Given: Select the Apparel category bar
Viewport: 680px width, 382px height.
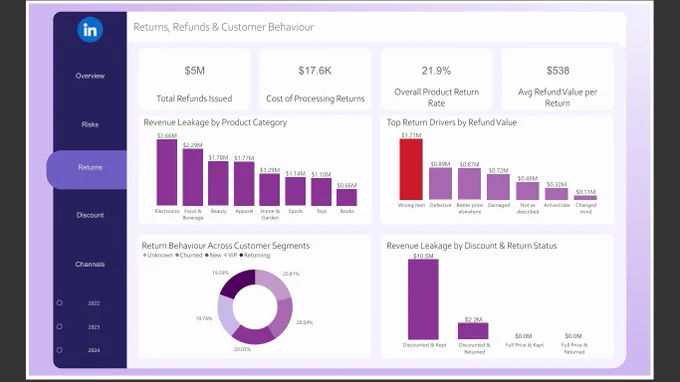Looking at the screenshot, I should tap(244, 183).
